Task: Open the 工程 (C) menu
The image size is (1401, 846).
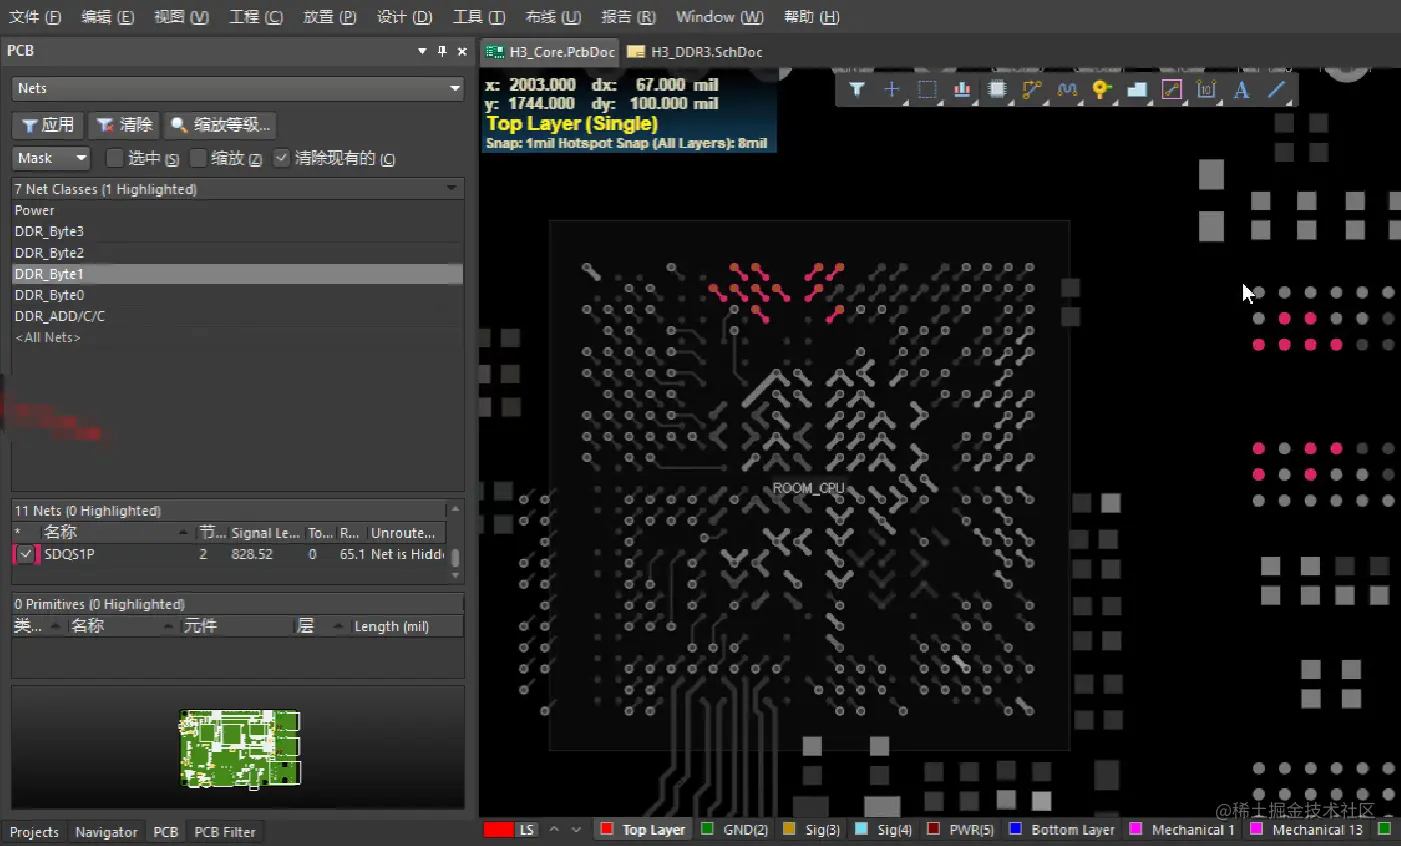Action: pyautogui.click(x=256, y=17)
